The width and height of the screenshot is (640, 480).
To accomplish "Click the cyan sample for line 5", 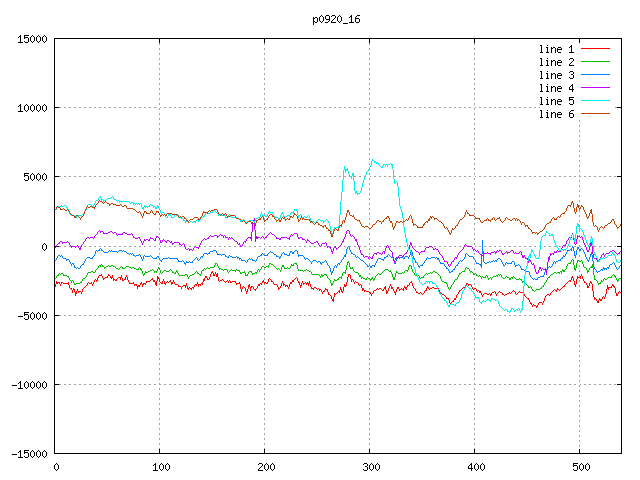I will tap(596, 101).
